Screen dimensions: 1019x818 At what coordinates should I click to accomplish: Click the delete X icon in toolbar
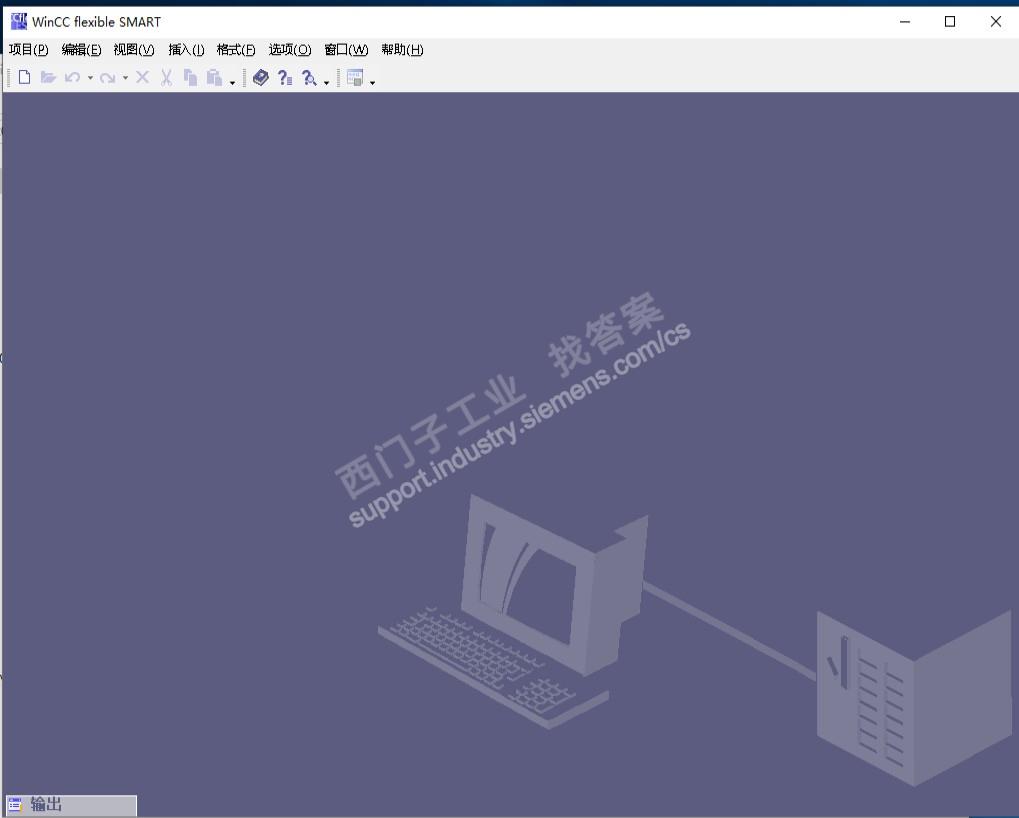(x=142, y=77)
